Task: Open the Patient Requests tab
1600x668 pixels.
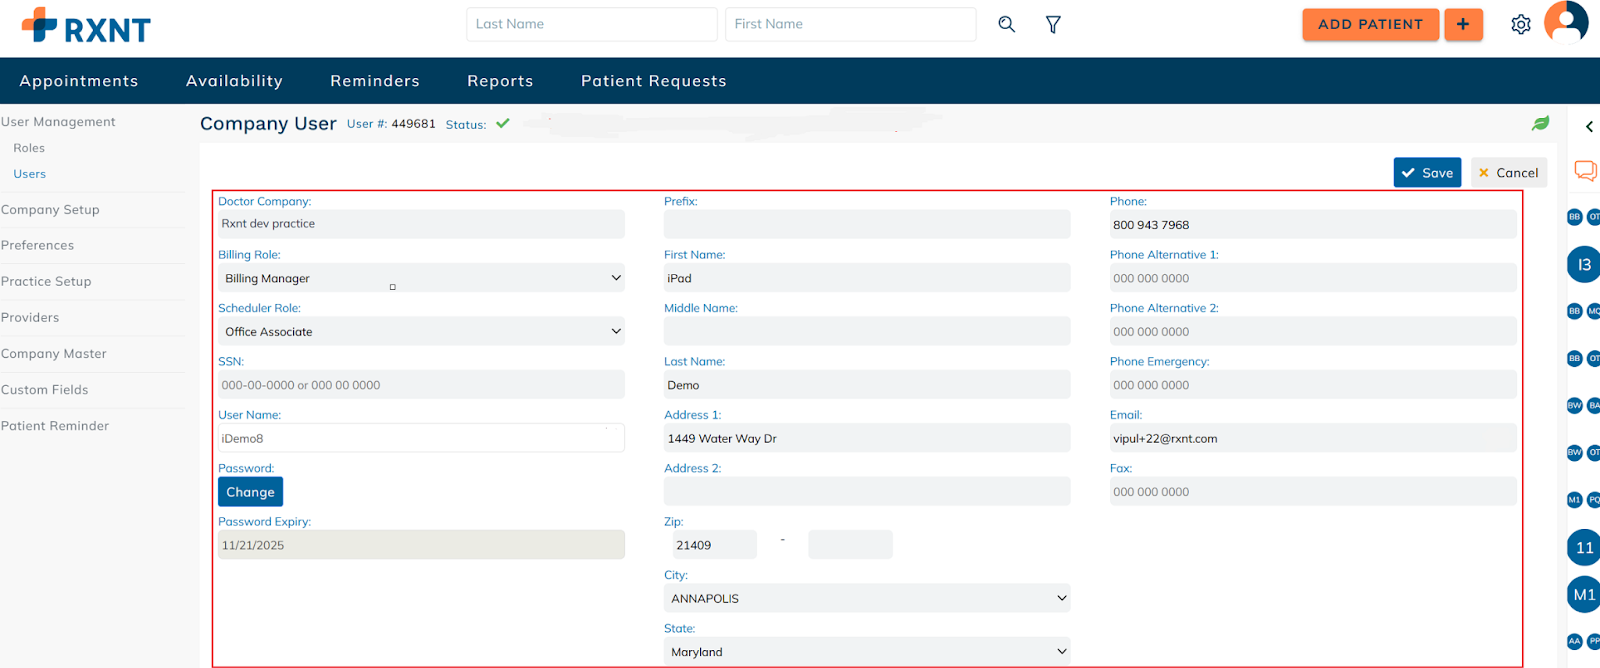Action: [x=653, y=81]
